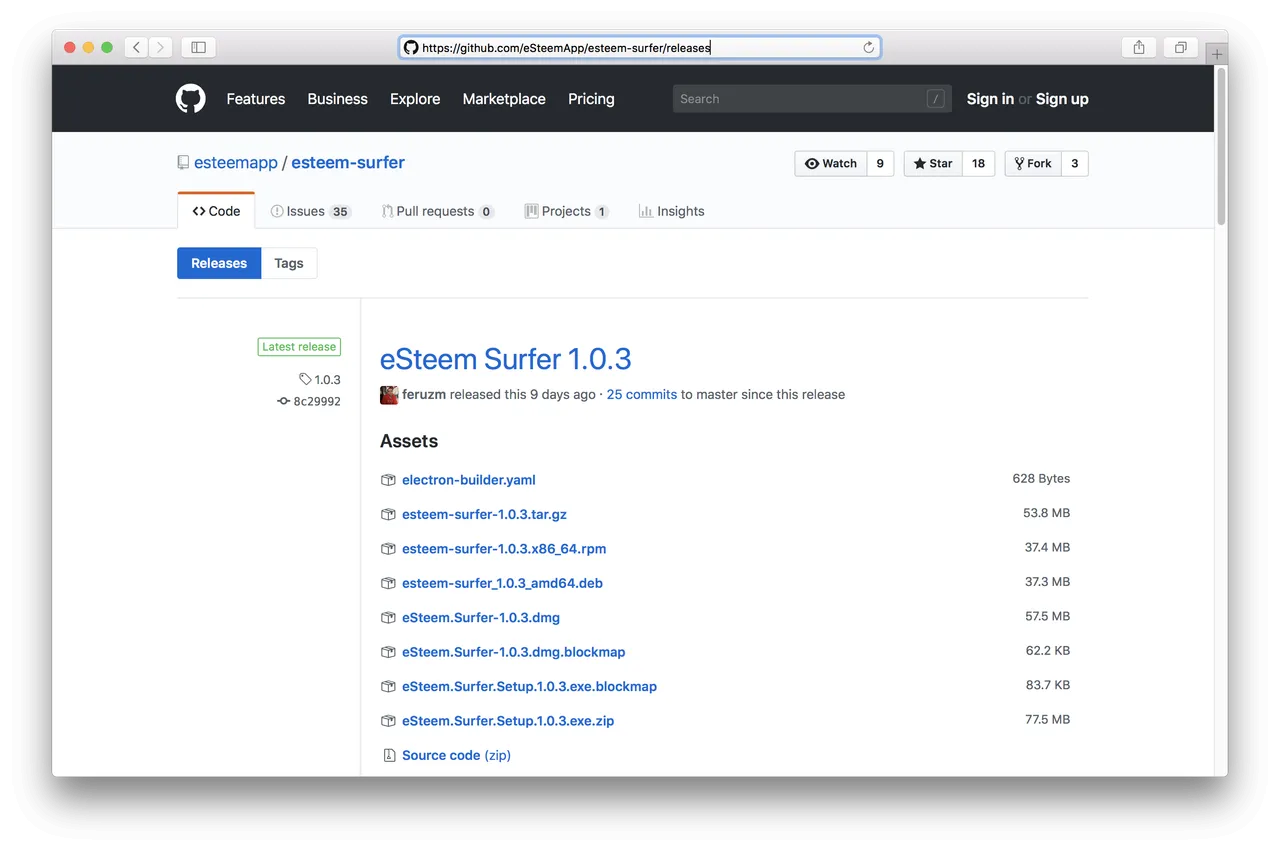This screenshot has width=1280, height=851.
Task: Open the 25 commits link
Action: pos(642,395)
